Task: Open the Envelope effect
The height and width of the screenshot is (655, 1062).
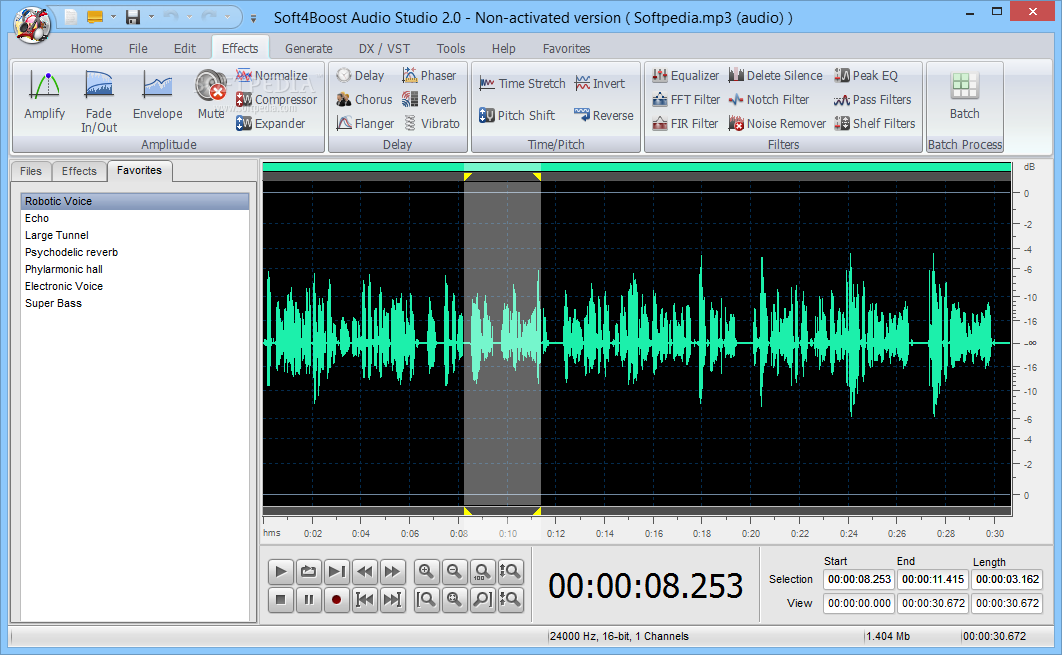Action: (x=157, y=97)
